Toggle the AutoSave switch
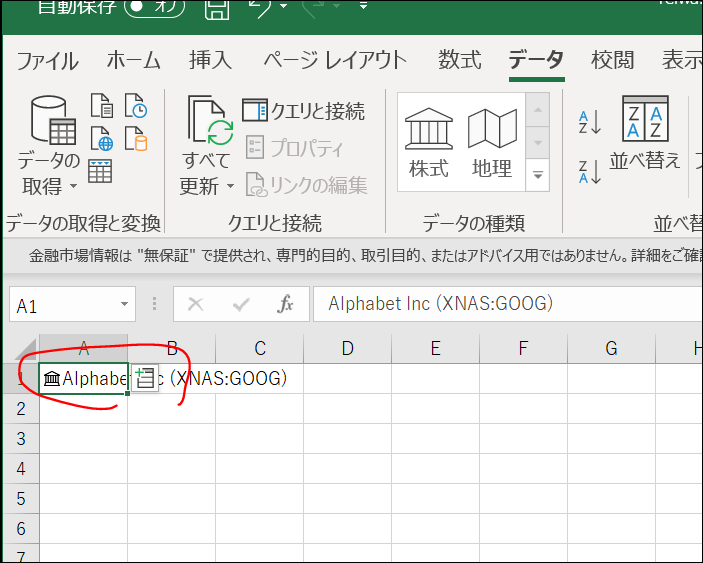This screenshot has height=563, width=703. tap(155, 8)
